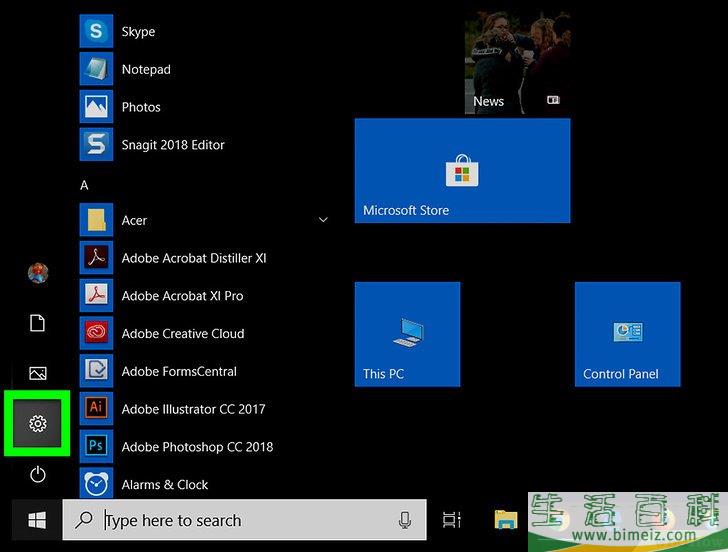Screen dimensions: 728x552
Task: Launch Notepad from app list icon
Action: point(96,69)
